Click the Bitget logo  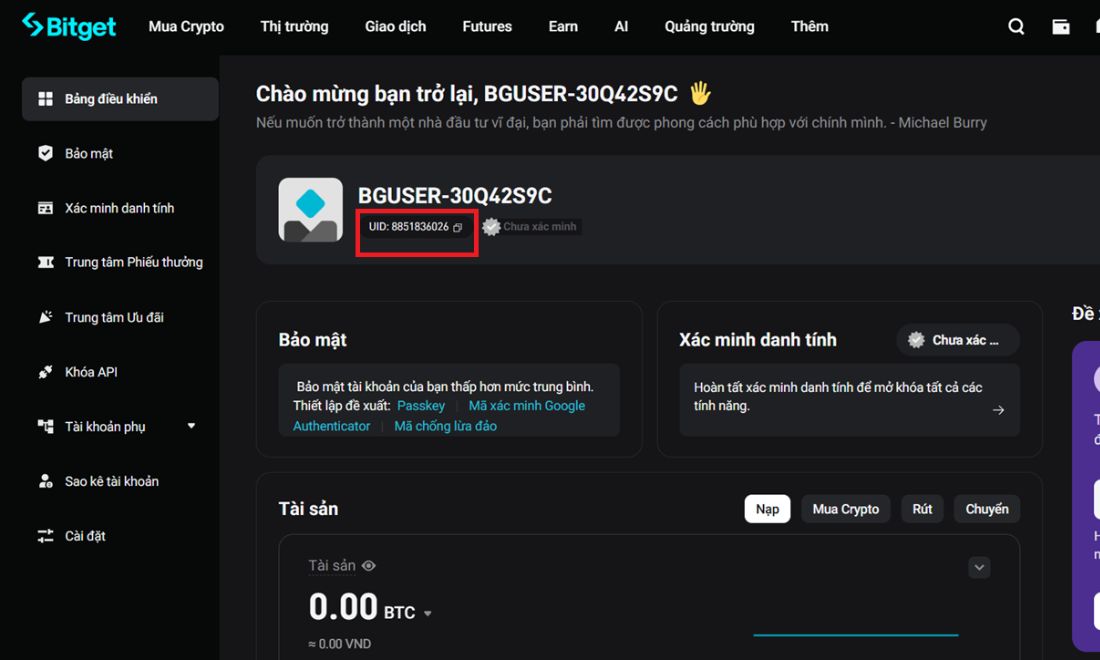(69, 26)
